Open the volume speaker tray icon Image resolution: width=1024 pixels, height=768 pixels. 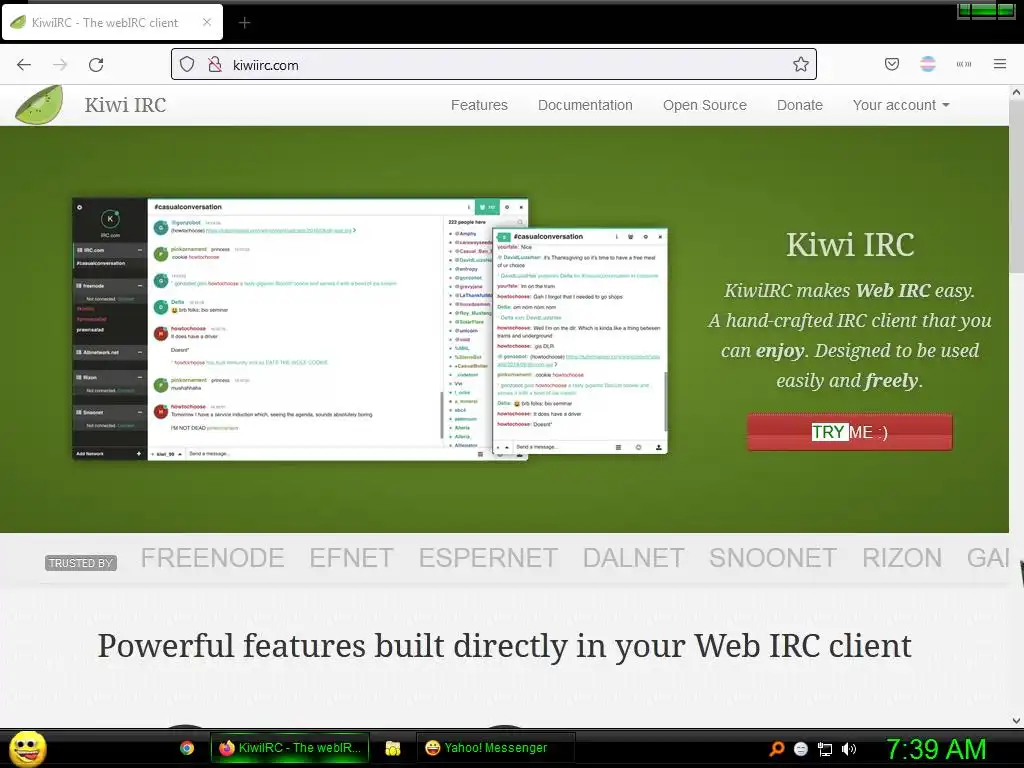click(849, 749)
